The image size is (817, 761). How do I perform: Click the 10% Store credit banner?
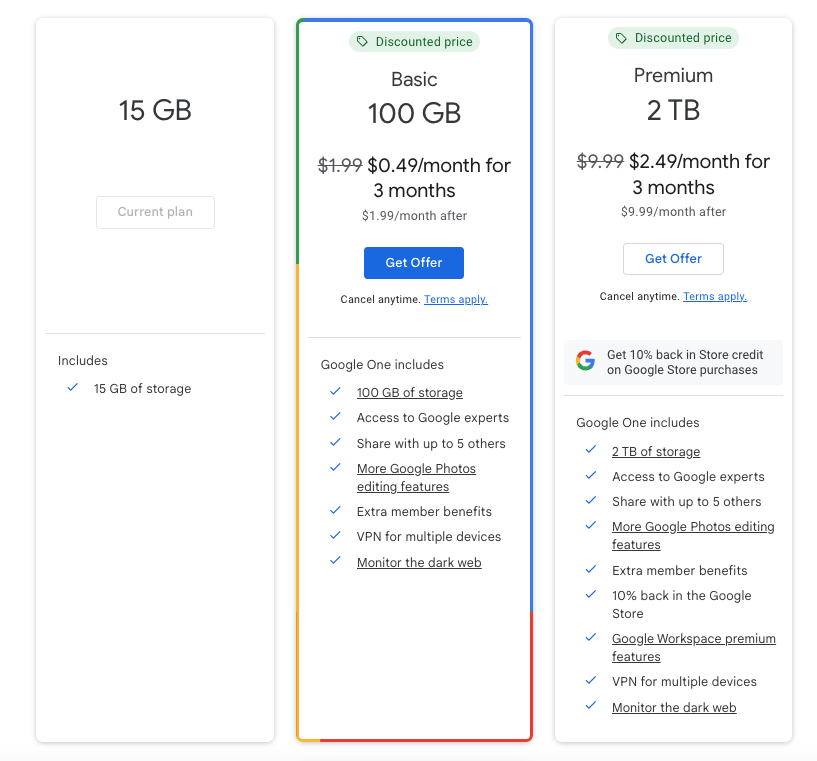674,362
